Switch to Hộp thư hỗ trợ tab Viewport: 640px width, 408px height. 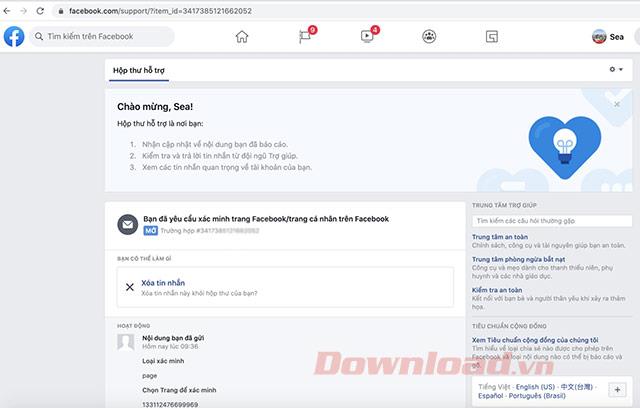[139, 71]
